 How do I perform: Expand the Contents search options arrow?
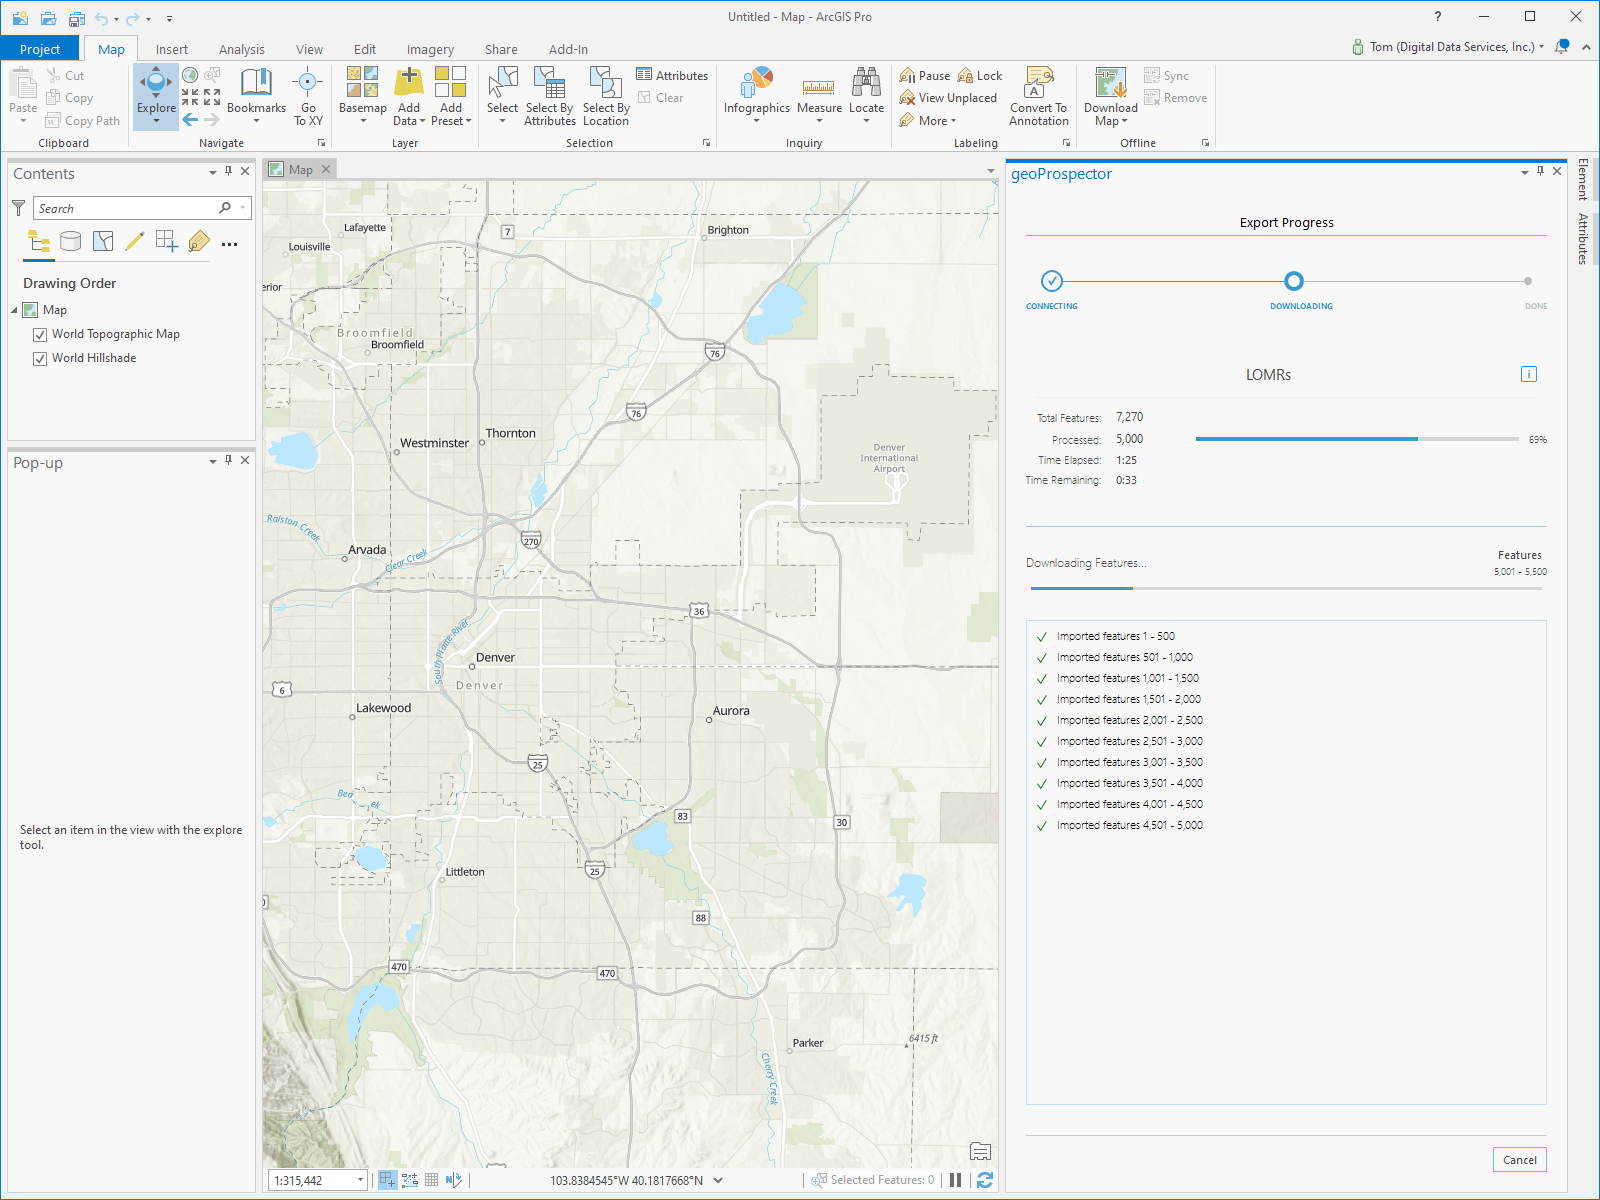[242, 208]
